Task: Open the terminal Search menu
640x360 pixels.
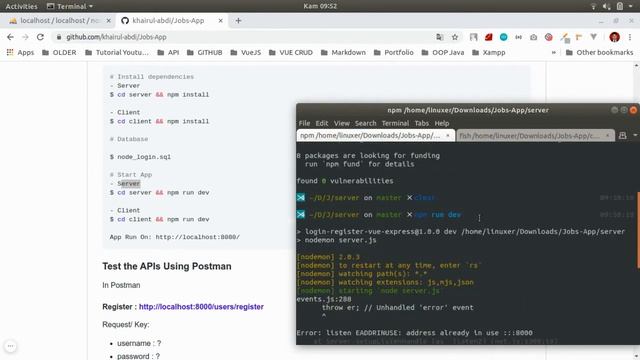Action: 365,123
